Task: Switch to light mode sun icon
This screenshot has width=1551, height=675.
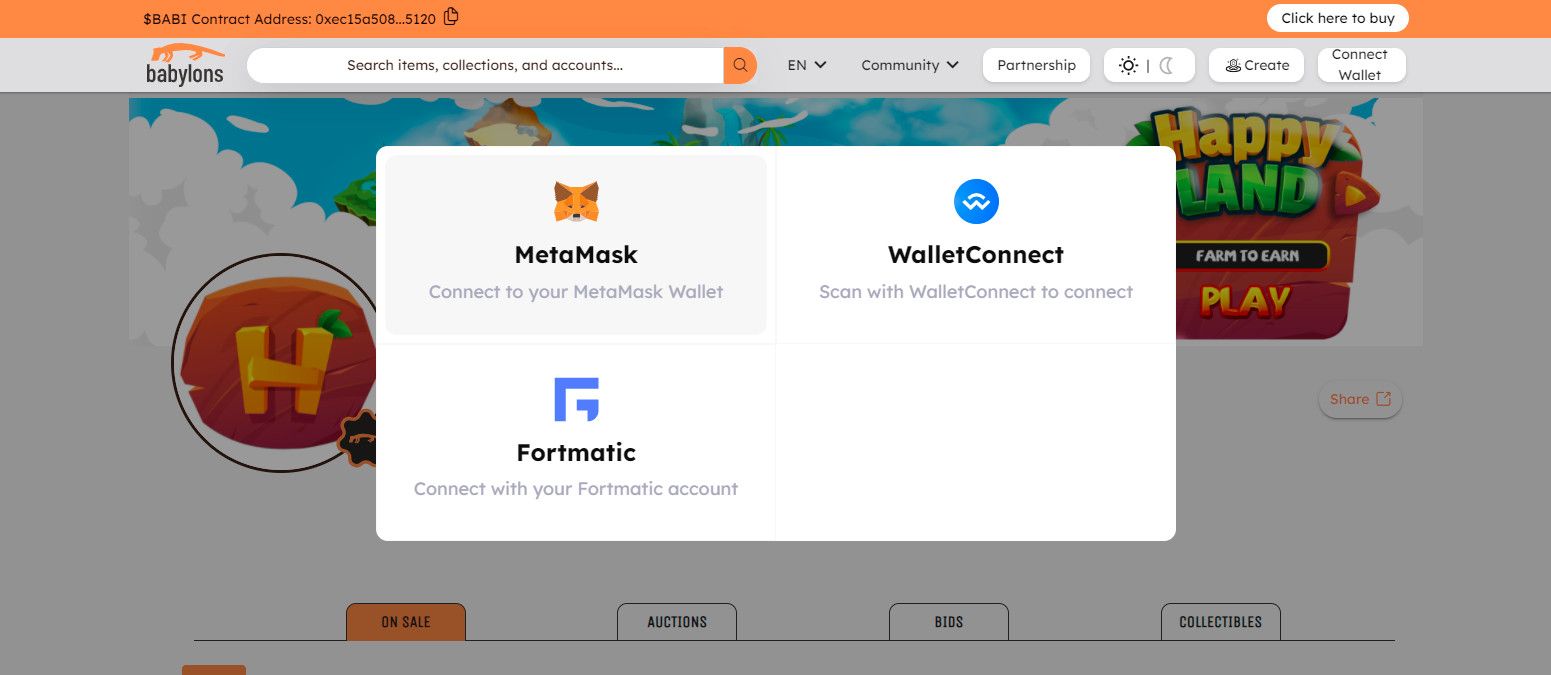Action: 1128,65
